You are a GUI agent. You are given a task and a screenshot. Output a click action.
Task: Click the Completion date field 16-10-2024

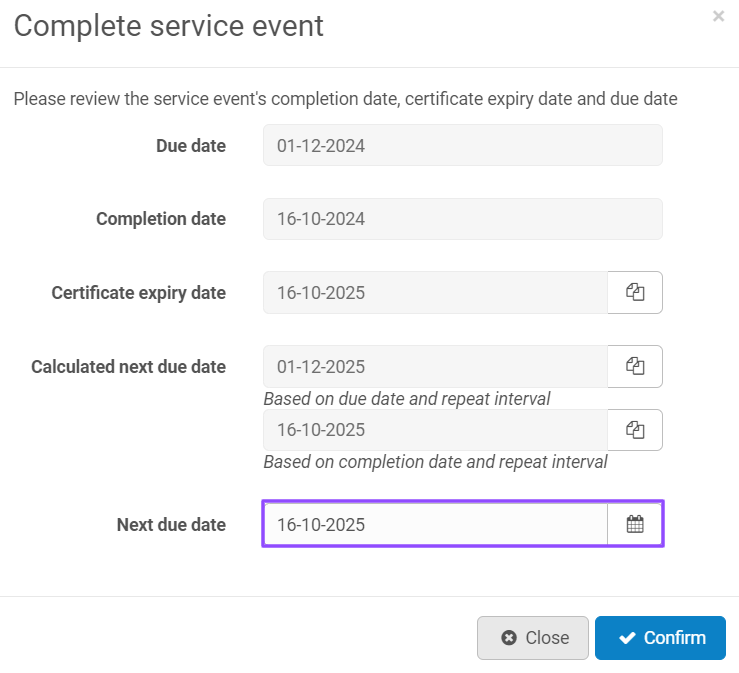(463, 219)
